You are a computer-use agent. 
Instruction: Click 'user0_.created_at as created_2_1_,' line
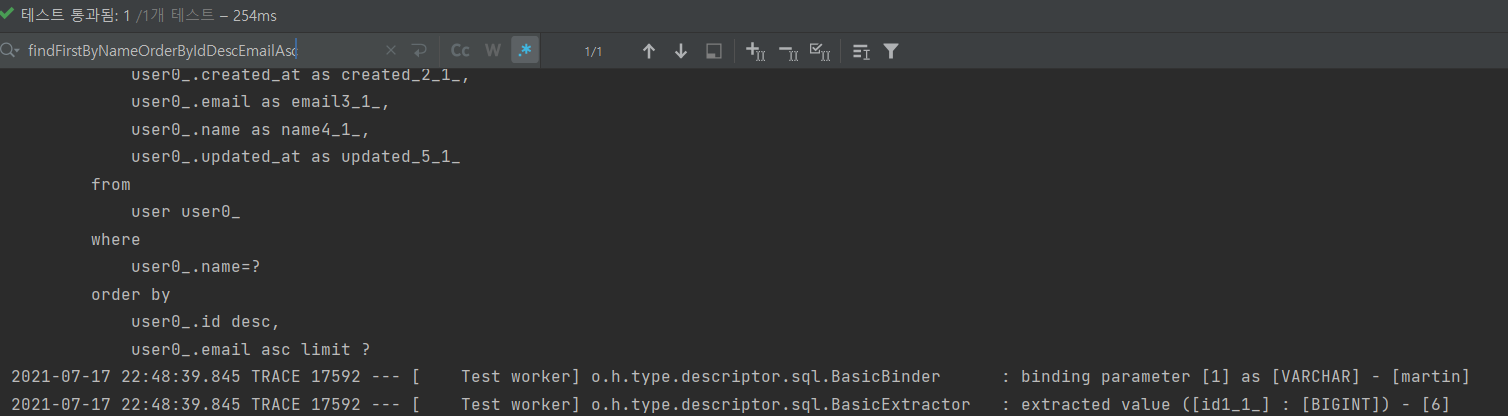[300, 75]
